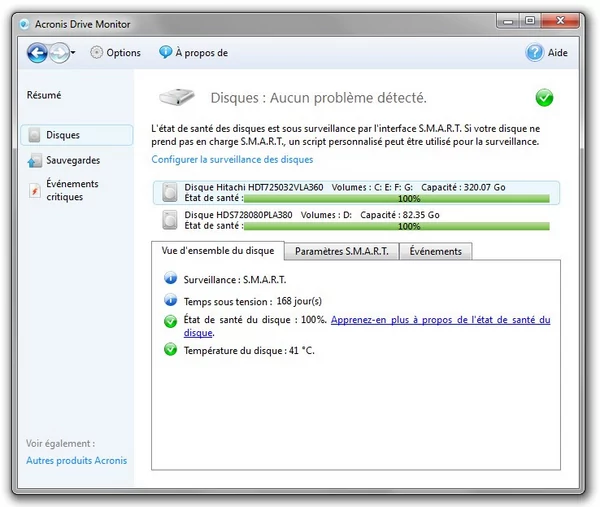Open Autres produits Acronis link

pyautogui.click(x=77, y=461)
